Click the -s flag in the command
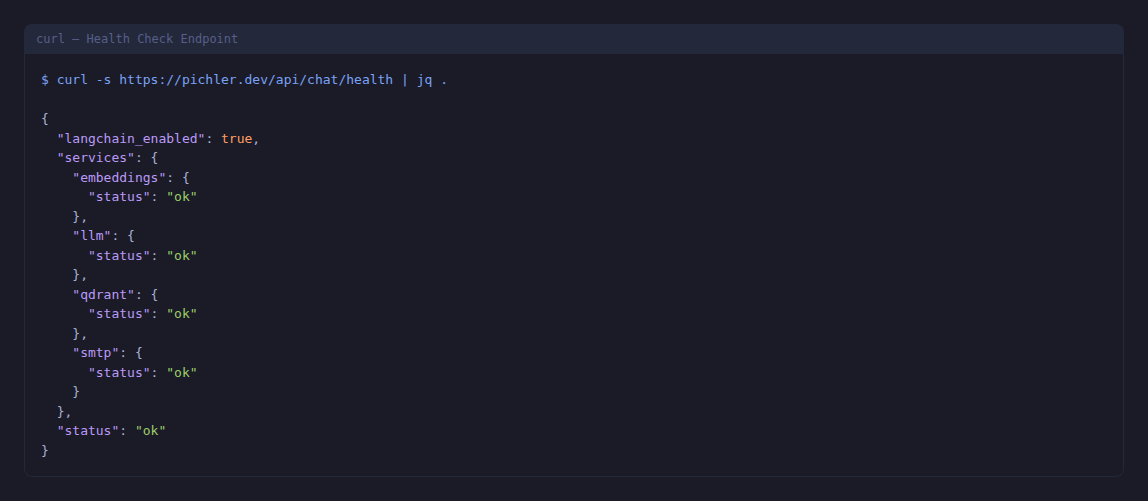 tap(103, 80)
